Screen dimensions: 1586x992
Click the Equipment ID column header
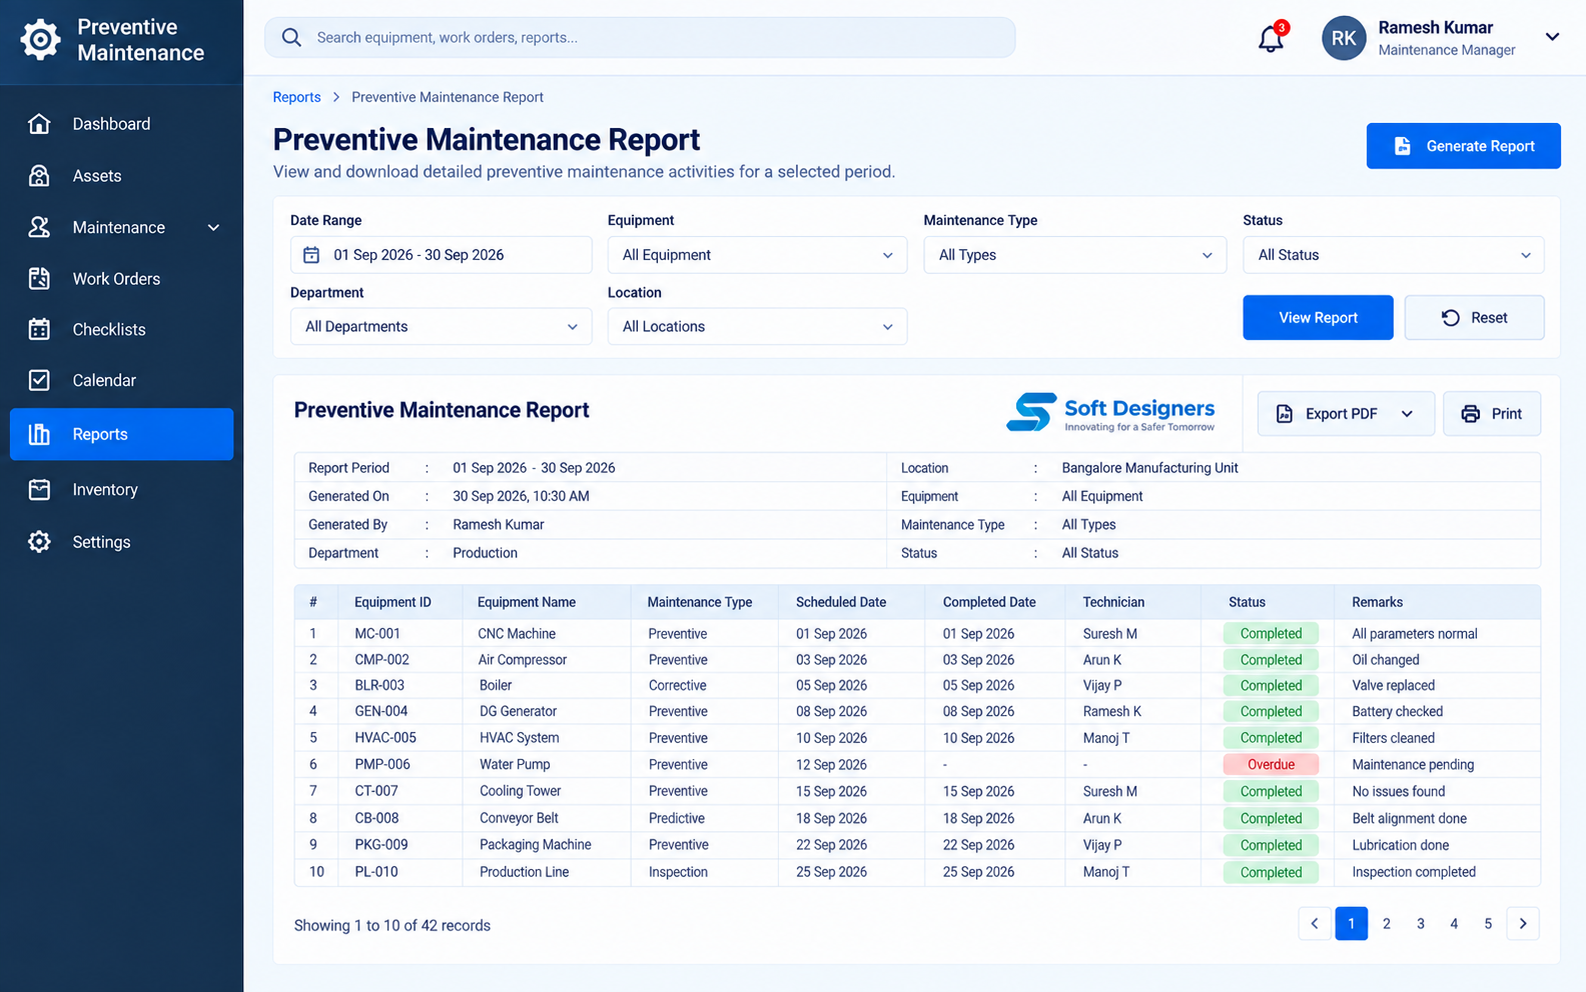[393, 602]
